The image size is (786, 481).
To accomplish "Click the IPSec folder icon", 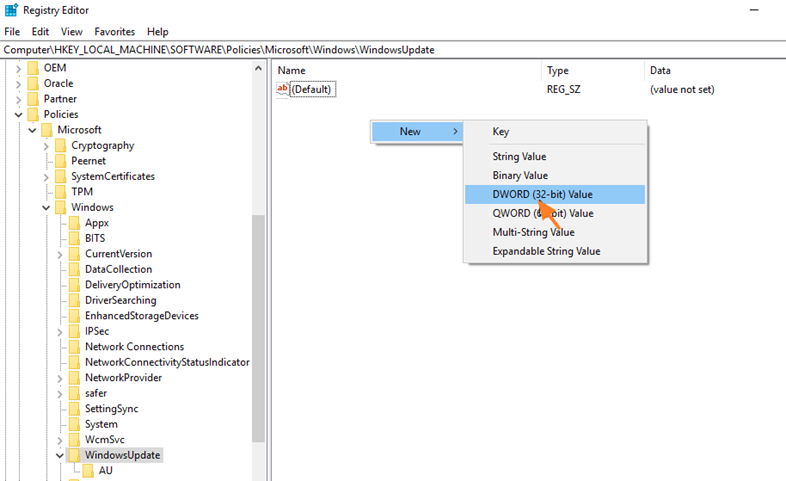I will (75, 332).
